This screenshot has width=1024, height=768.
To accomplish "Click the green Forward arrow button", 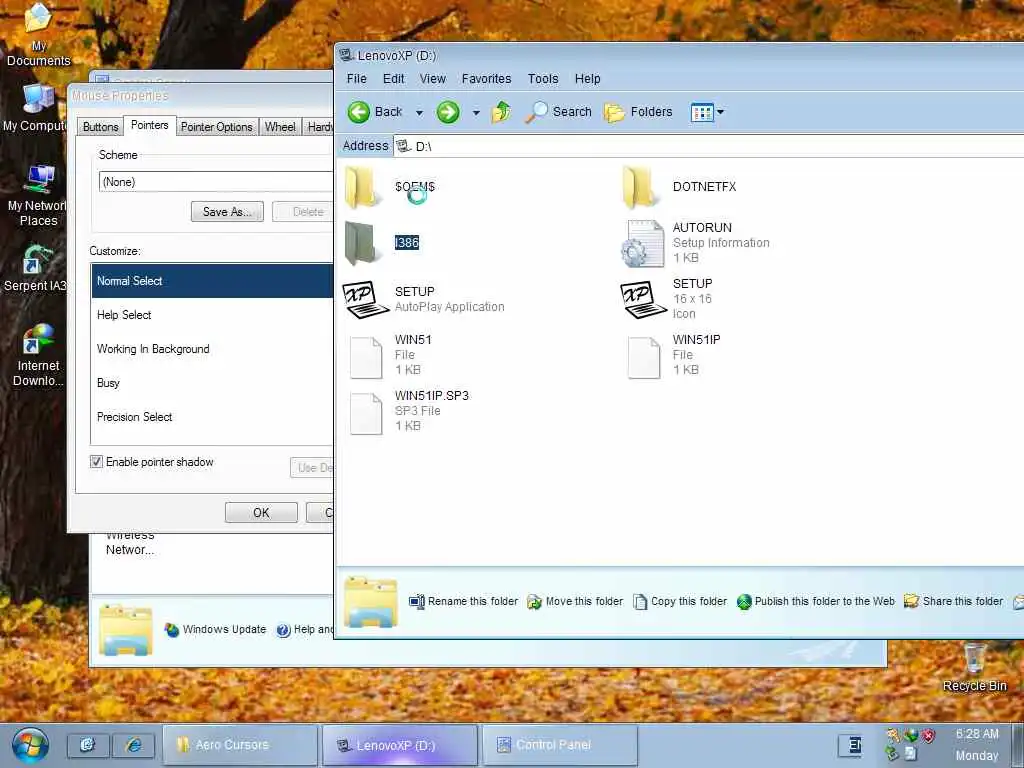I will (x=448, y=112).
